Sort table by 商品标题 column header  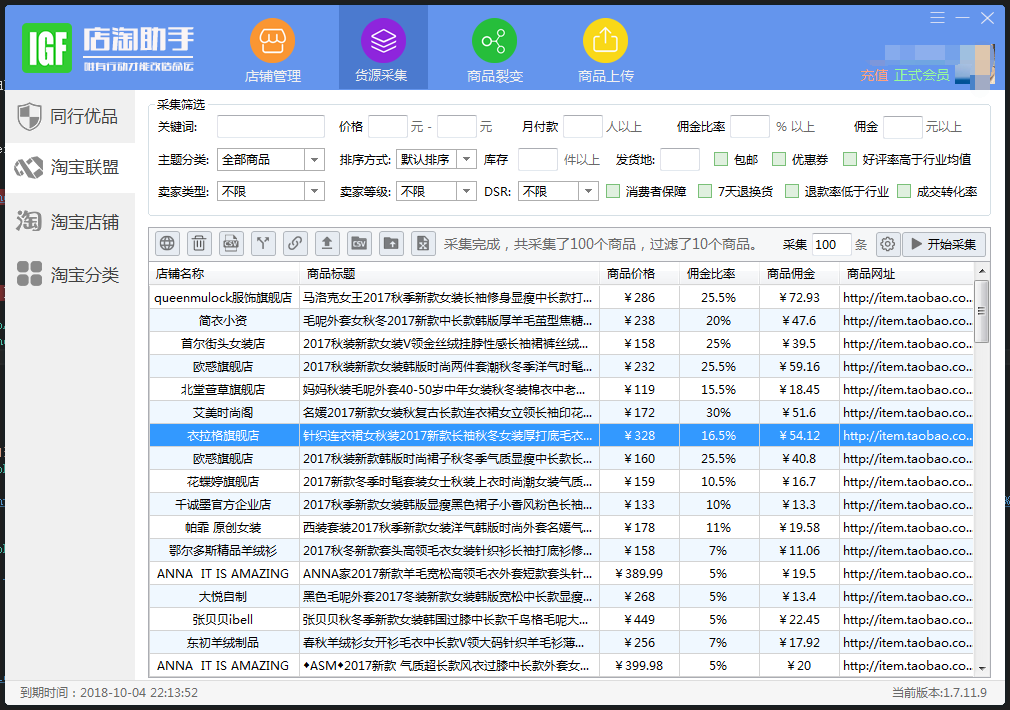coord(450,274)
